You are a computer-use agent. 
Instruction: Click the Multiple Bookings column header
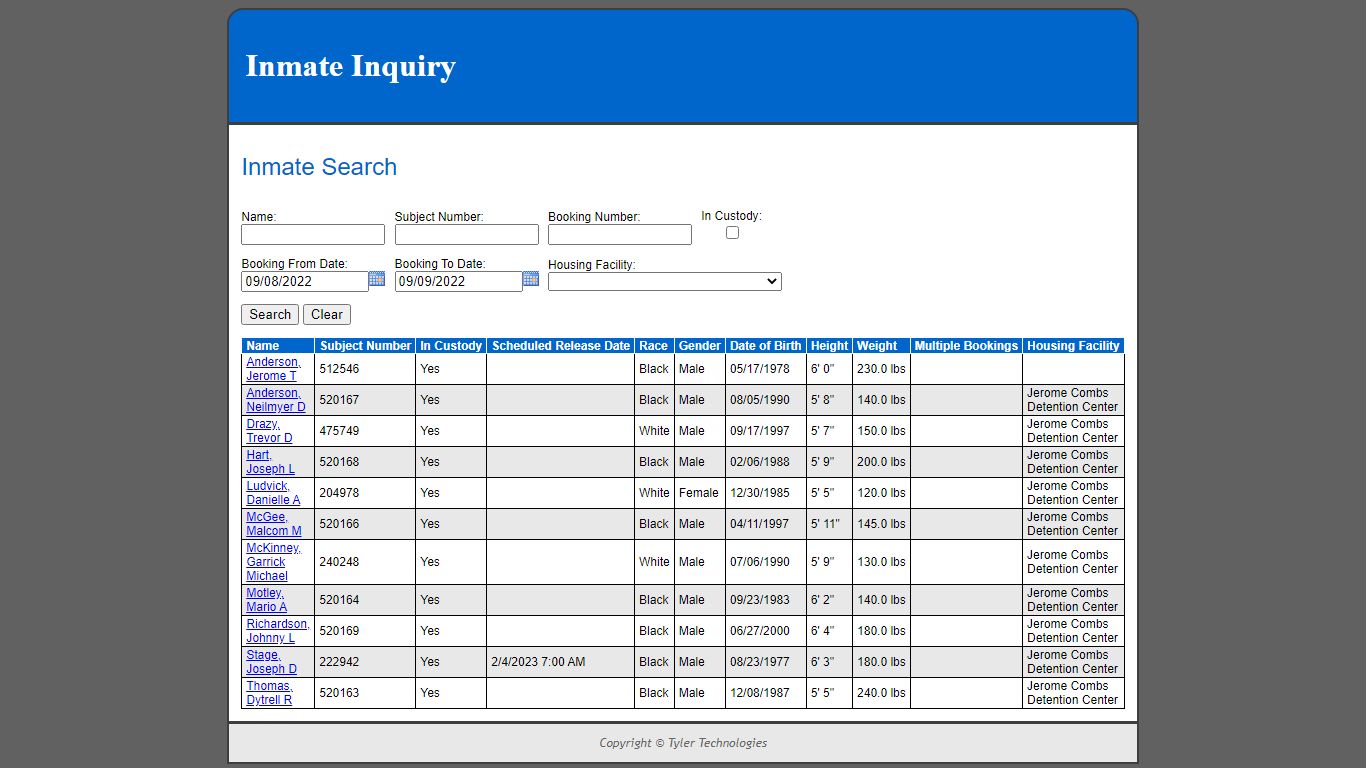(966, 346)
